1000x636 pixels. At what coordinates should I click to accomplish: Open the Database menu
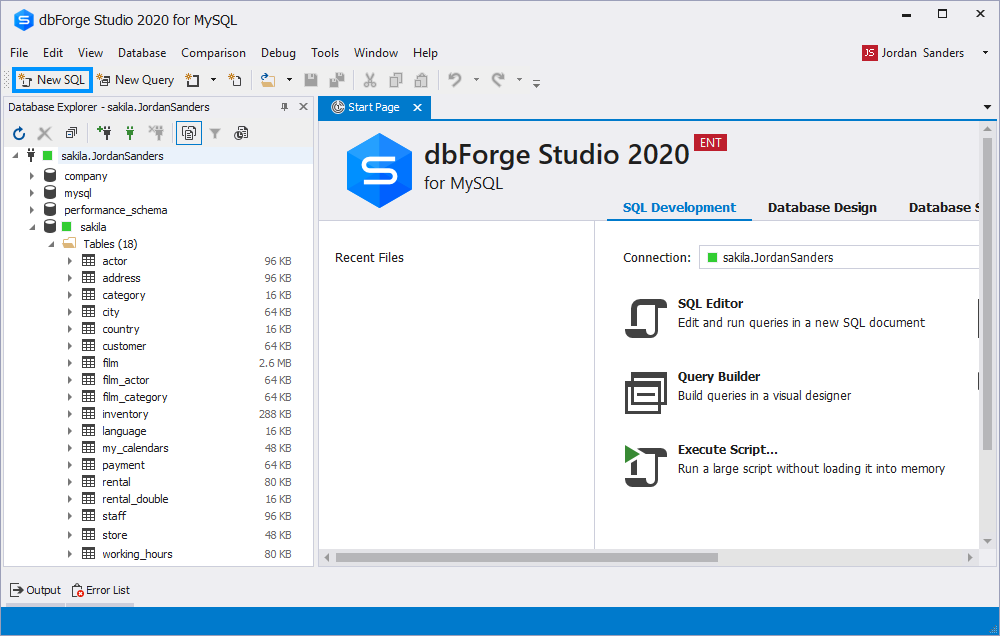click(x=142, y=53)
